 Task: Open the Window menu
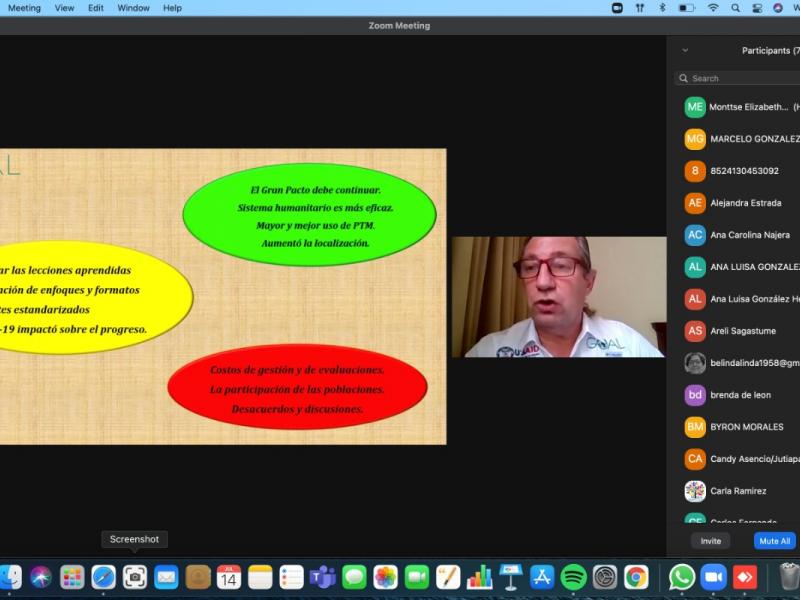[x=133, y=8]
